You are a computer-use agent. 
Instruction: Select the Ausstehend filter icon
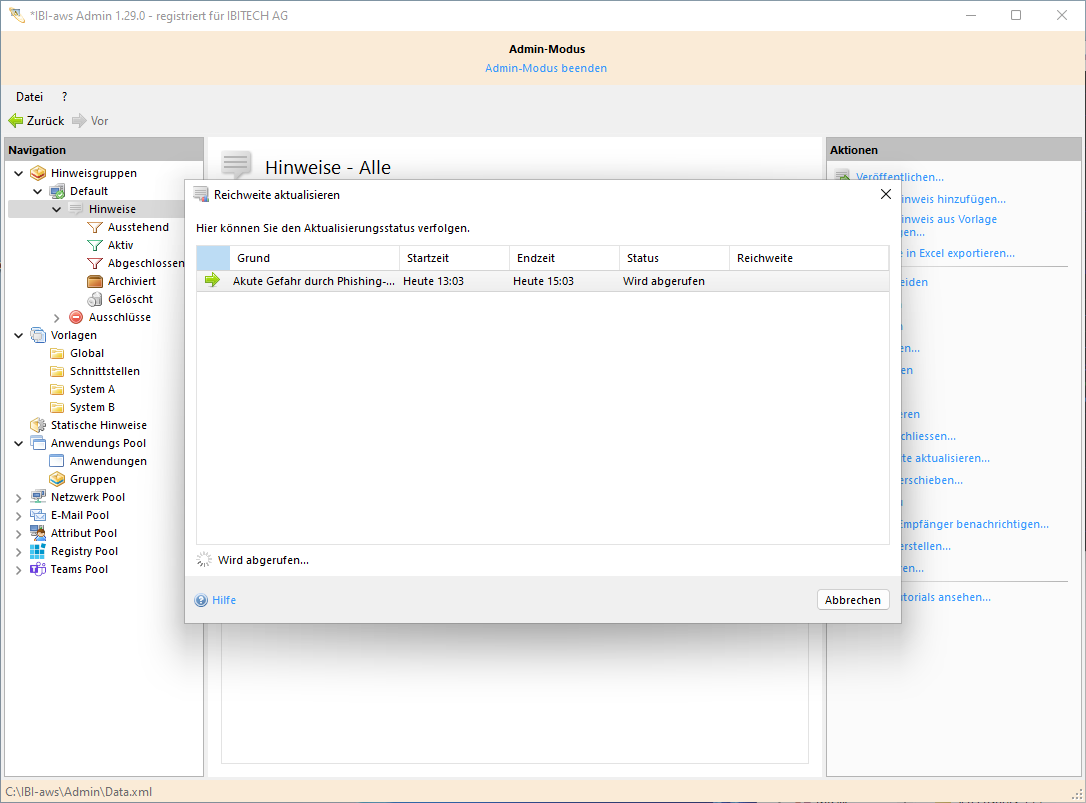[x=95, y=227]
